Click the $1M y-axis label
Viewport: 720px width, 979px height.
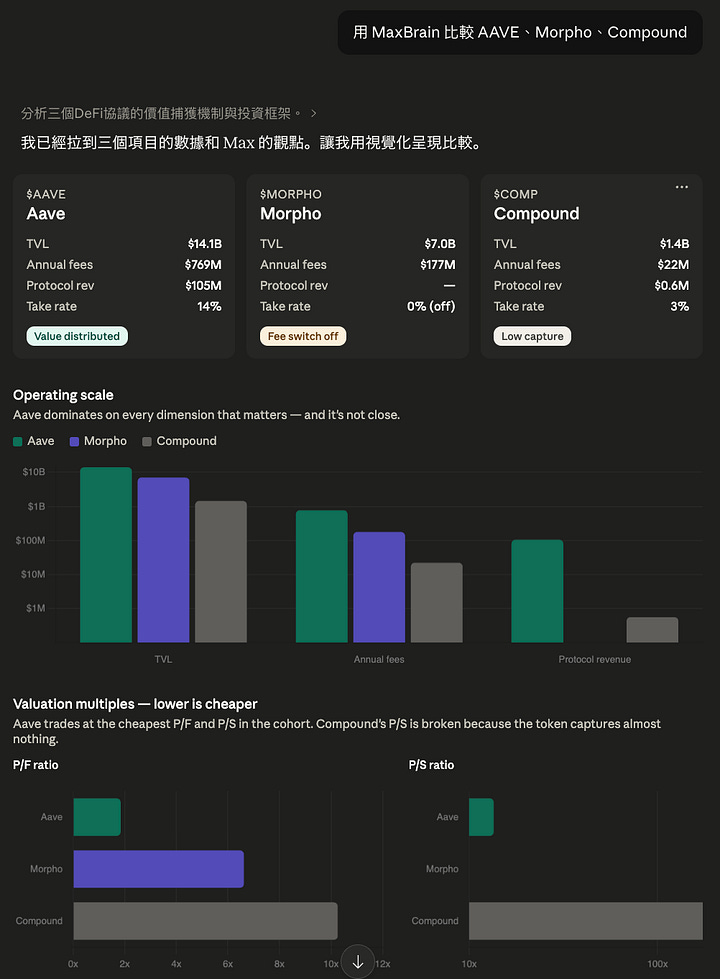[x=36, y=608]
